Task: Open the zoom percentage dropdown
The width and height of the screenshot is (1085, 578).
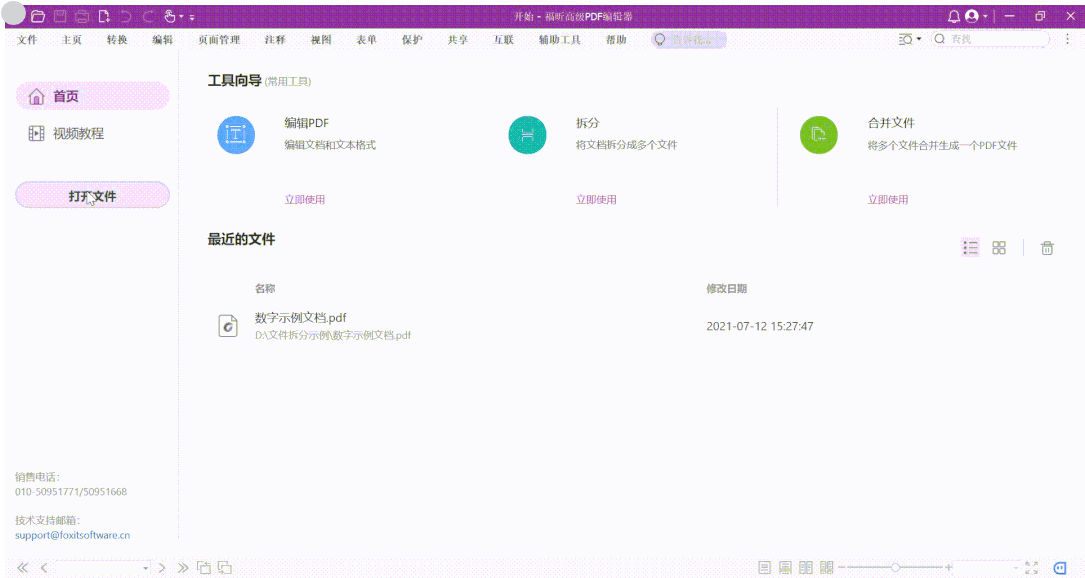Action: click(x=1016, y=568)
